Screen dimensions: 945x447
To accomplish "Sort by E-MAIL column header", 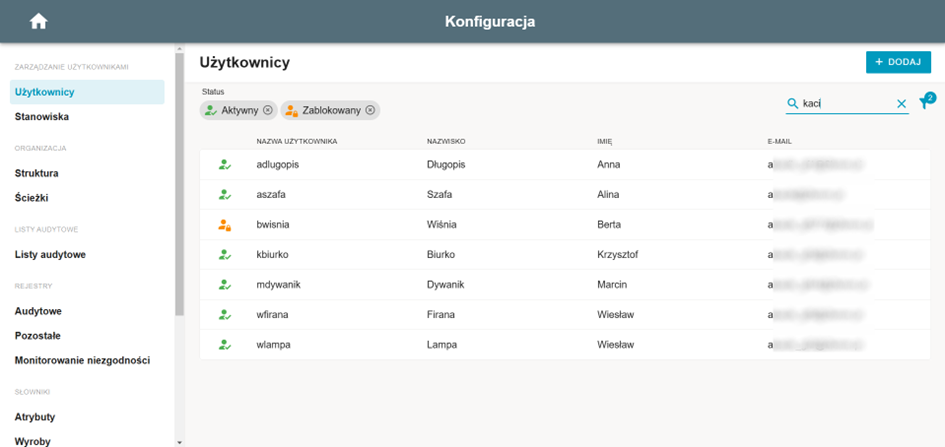I will point(779,142).
